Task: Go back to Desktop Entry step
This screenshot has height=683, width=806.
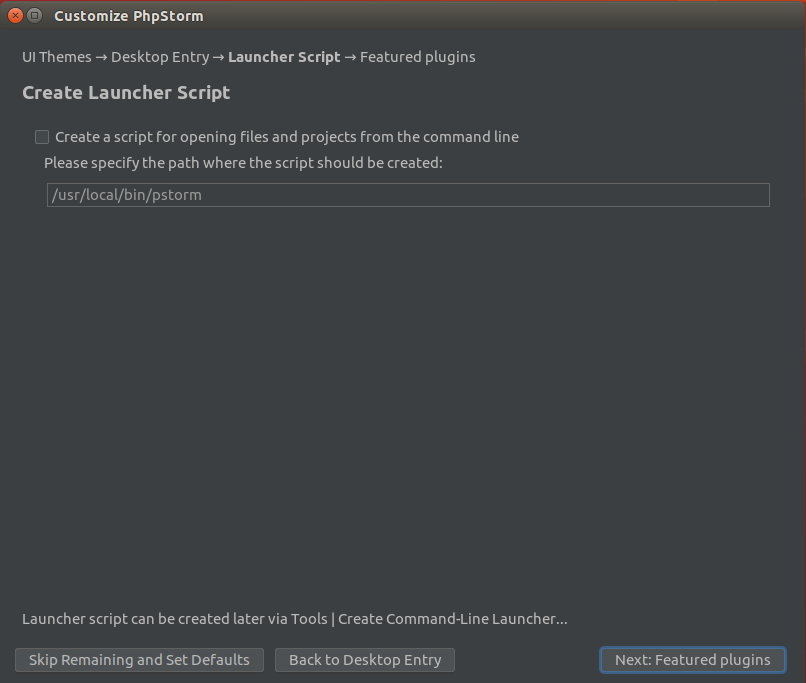Action: tap(365, 660)
